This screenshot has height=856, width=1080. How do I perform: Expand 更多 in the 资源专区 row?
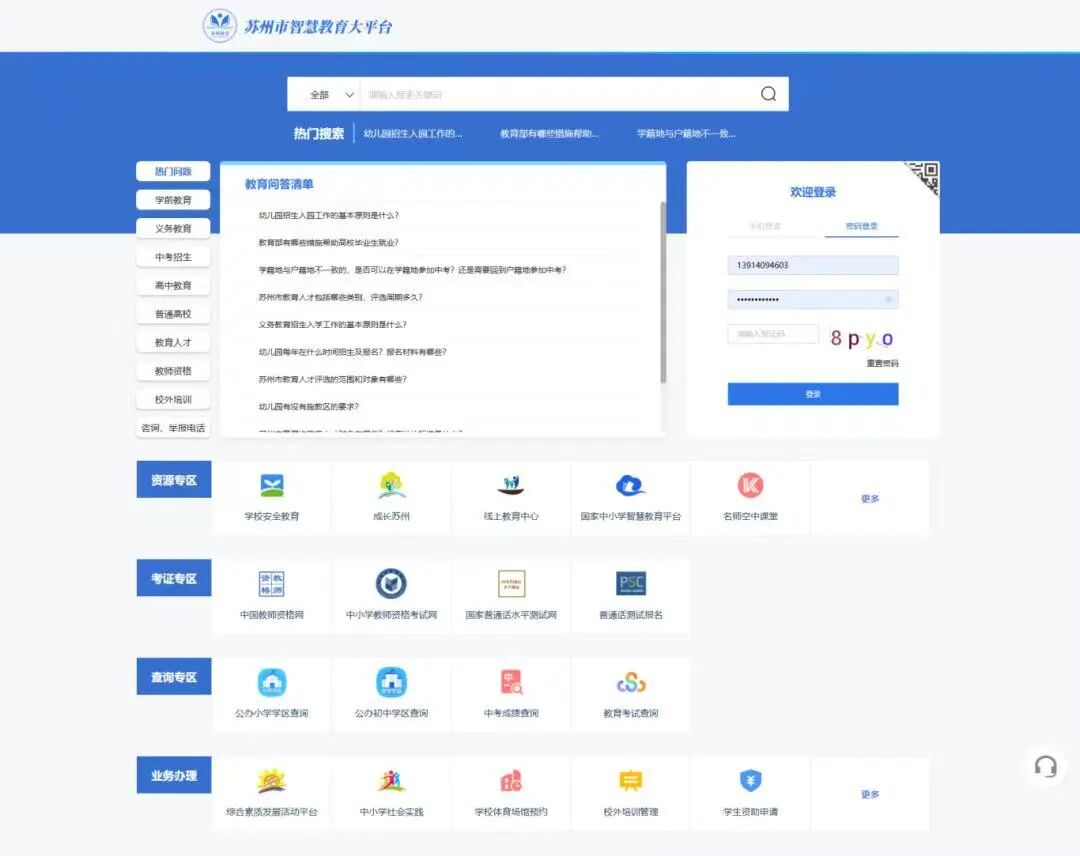tap(870, 499)
